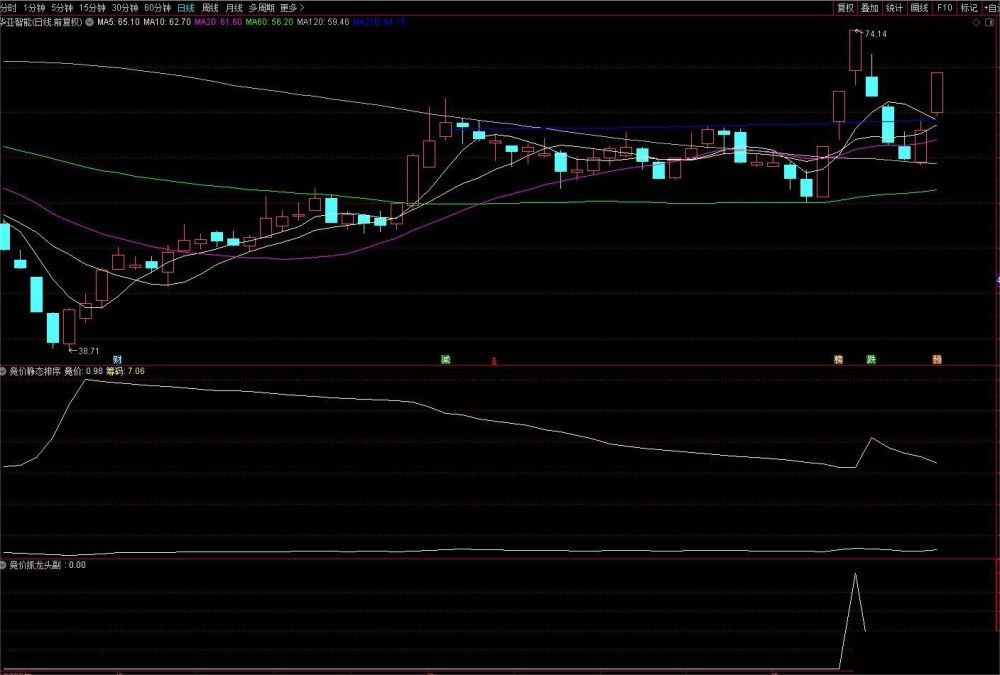Click the 竞价抓龙头副 : 0.00 label
1000x675 pixels.
(48, 565)
